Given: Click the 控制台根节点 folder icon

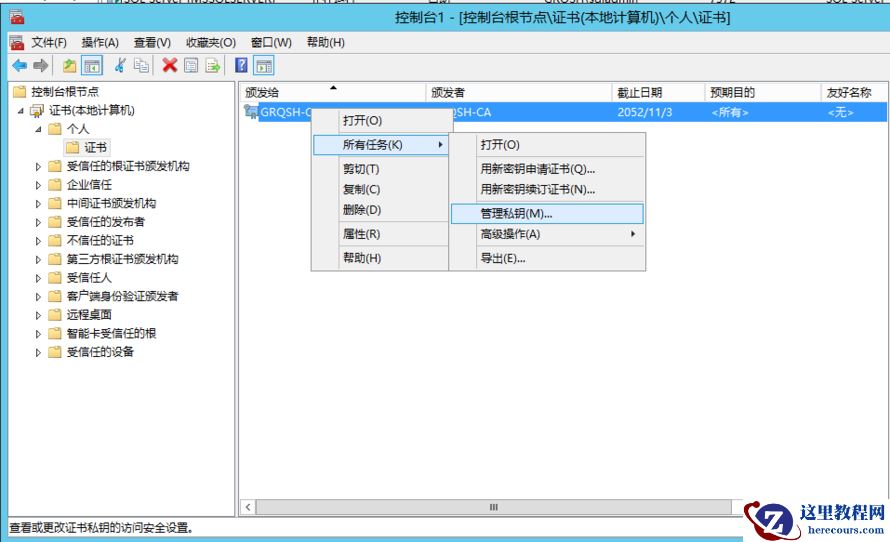Looking at the screenshot, I should (20, 91).
